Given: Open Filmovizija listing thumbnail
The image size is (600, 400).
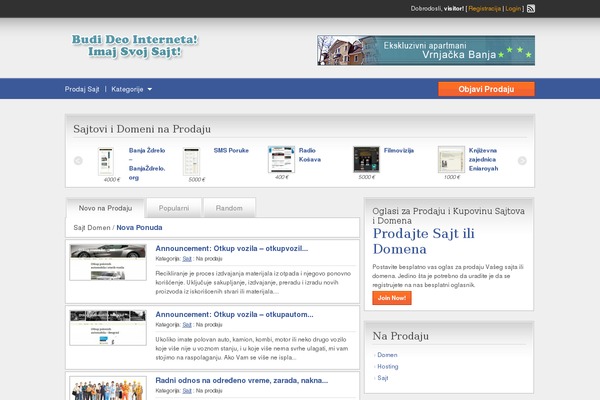Looking at the screenshot, I should coord(366,159).
